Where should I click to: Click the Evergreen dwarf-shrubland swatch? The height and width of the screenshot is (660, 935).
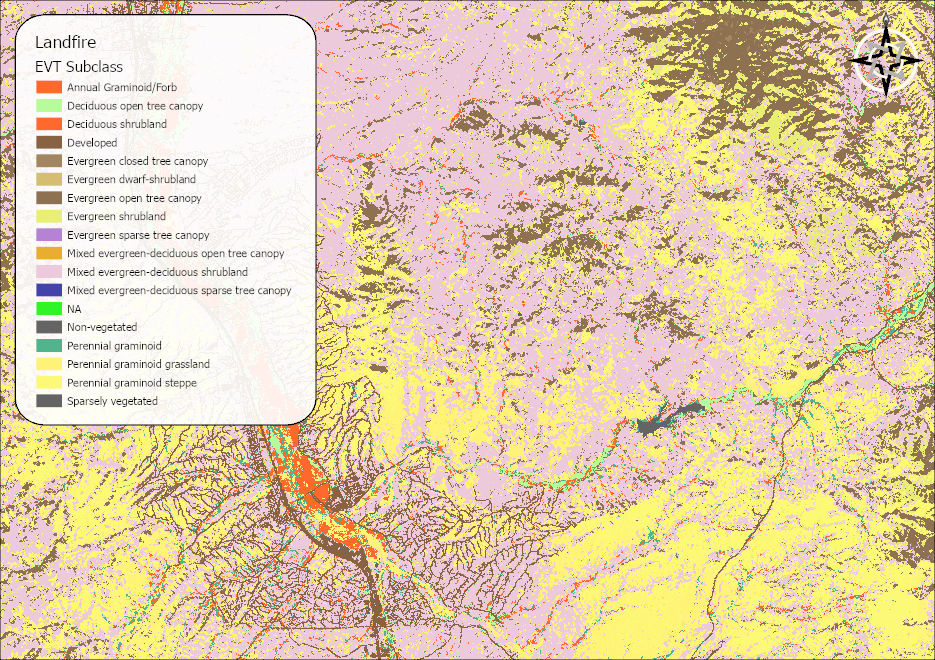pyautogui.click(x=49, y=179)
